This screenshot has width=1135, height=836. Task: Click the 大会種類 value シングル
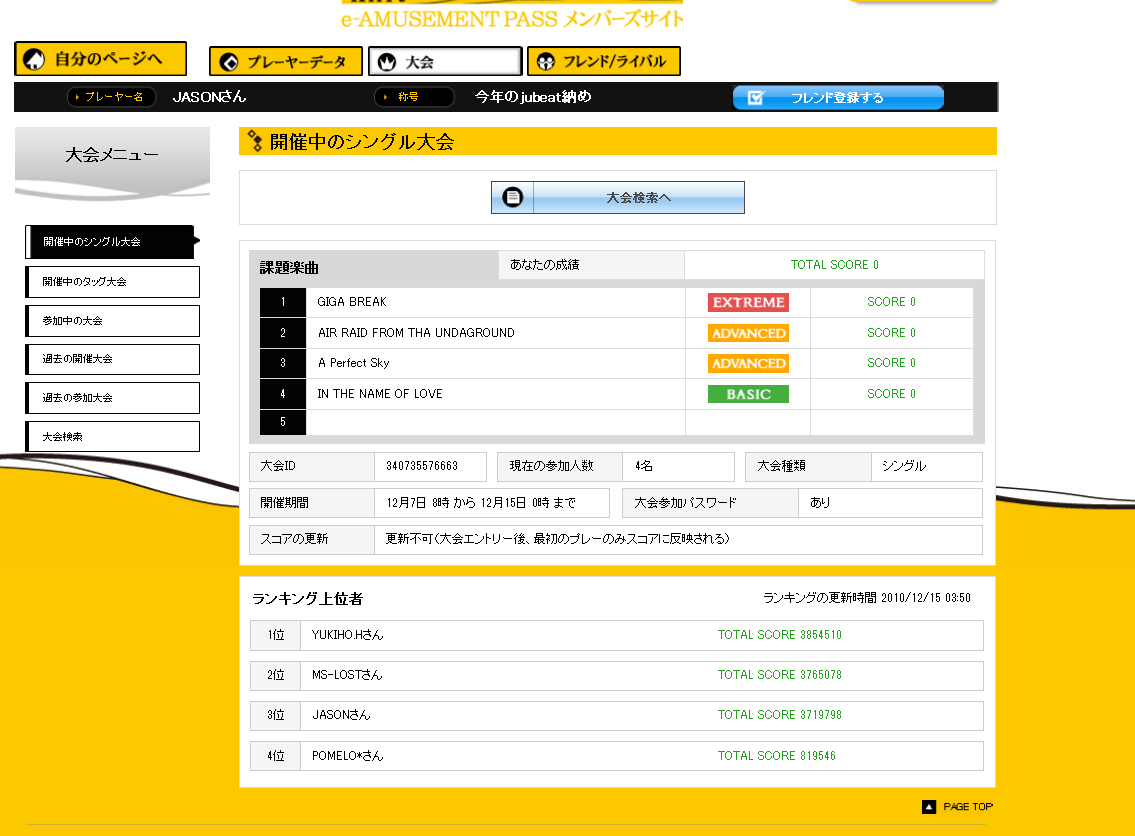pos(904,466)
